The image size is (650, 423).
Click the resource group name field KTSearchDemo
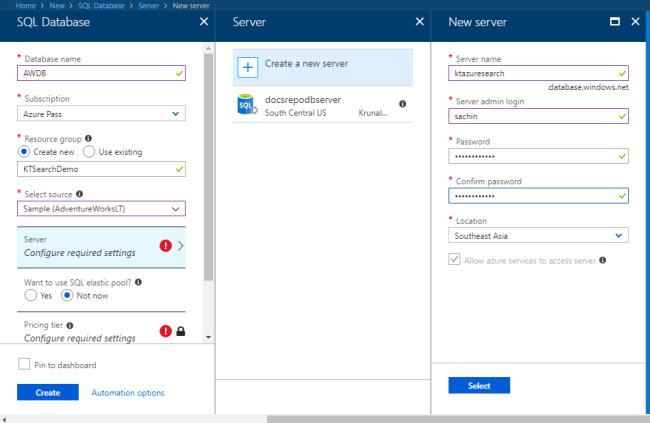pos(101,169)
